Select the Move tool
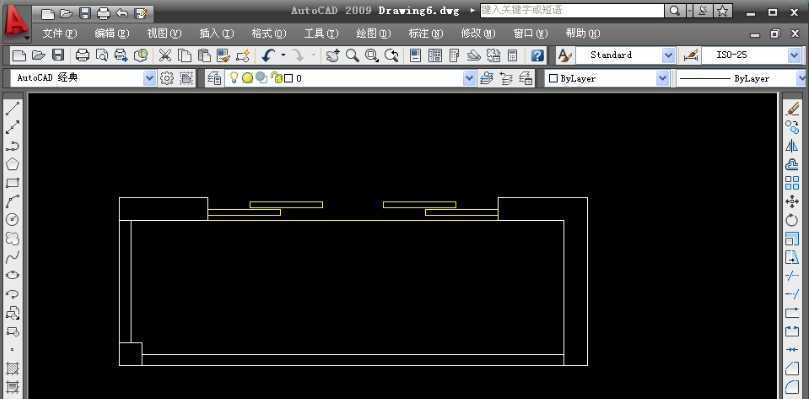The image size is (809, 399). 792,201
